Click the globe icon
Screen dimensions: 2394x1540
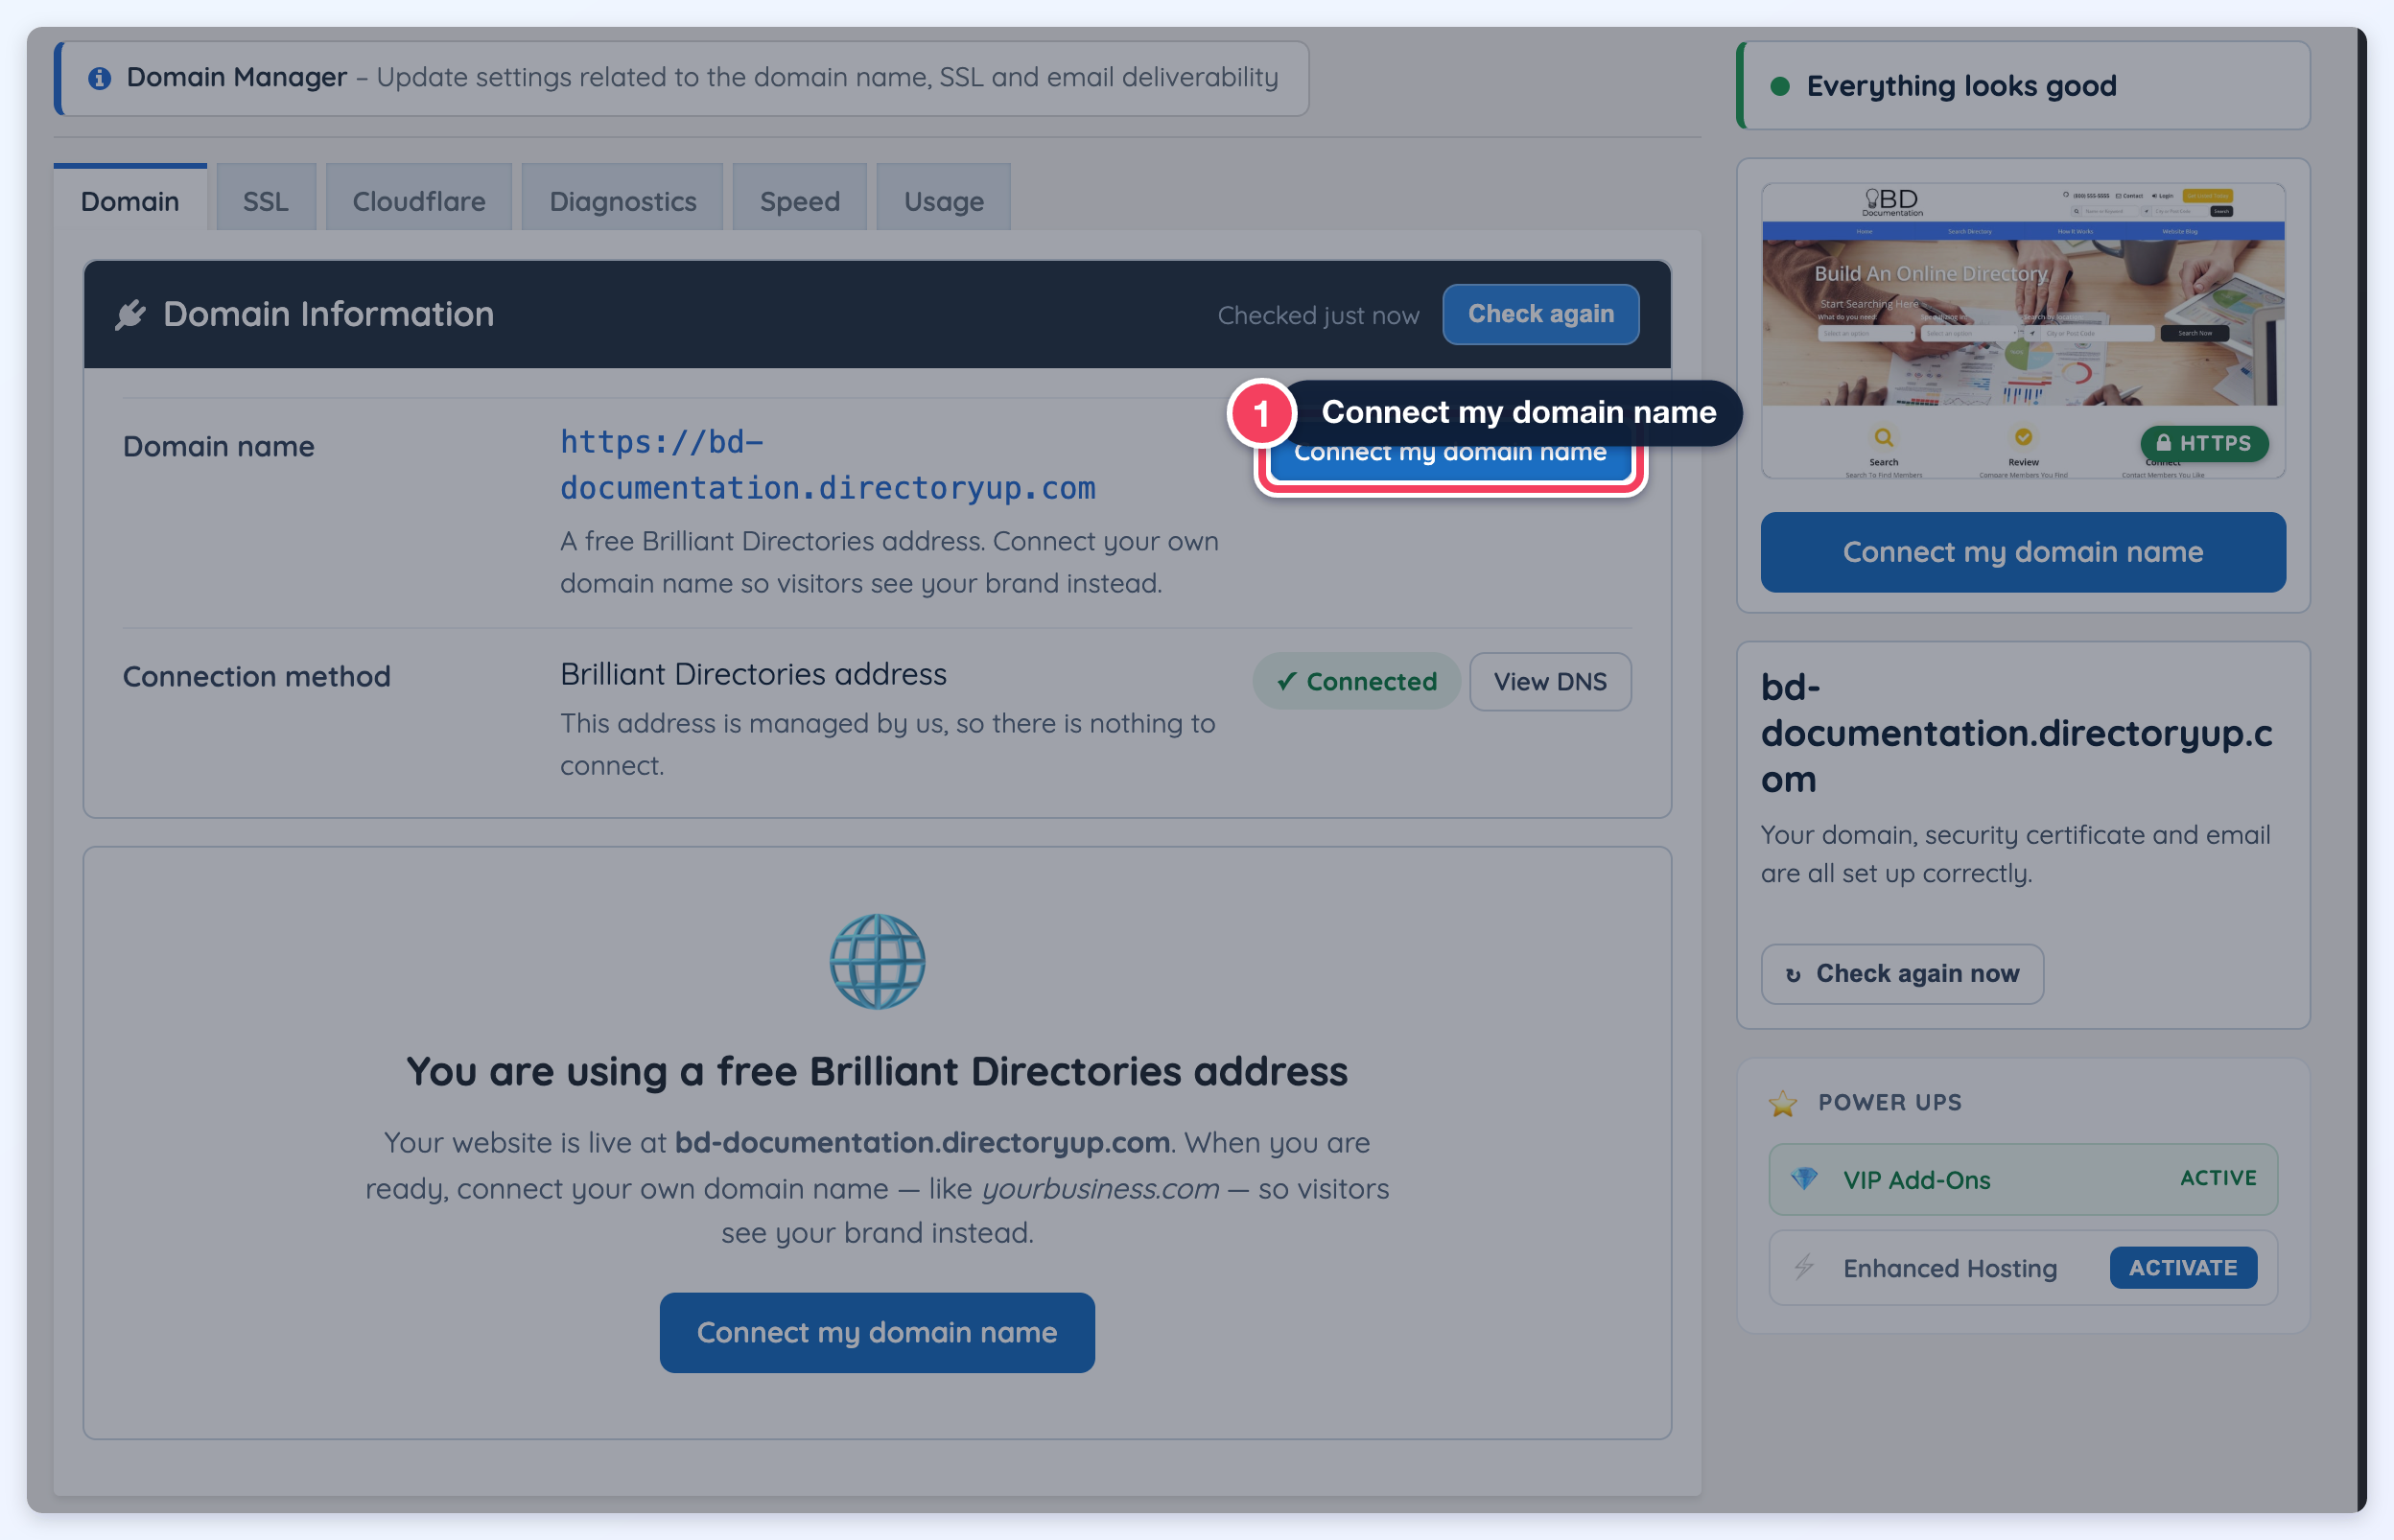point(877,962)
